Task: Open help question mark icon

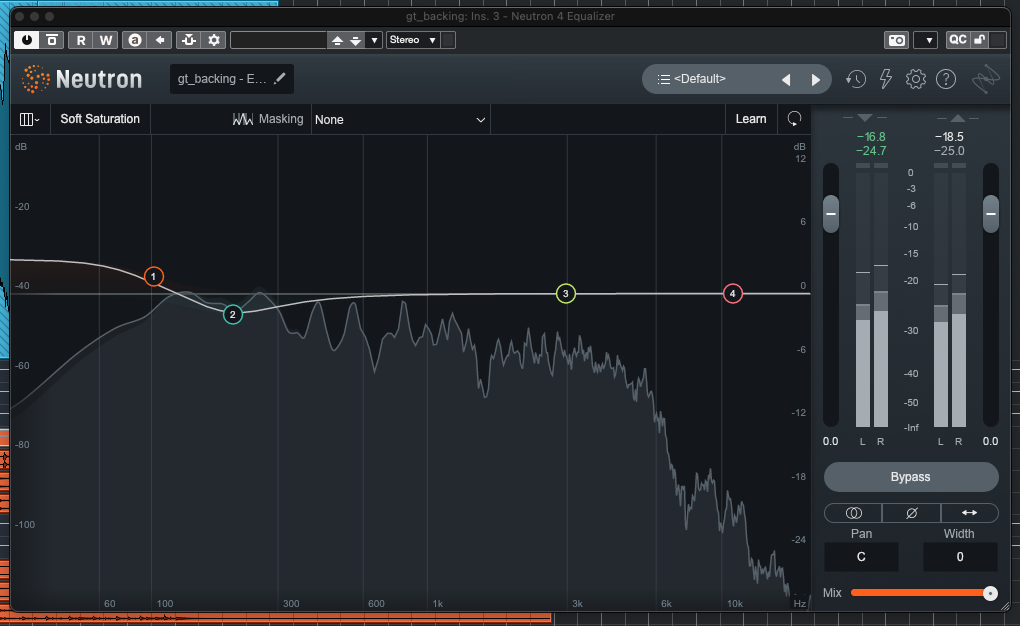Action: point(946,79)
